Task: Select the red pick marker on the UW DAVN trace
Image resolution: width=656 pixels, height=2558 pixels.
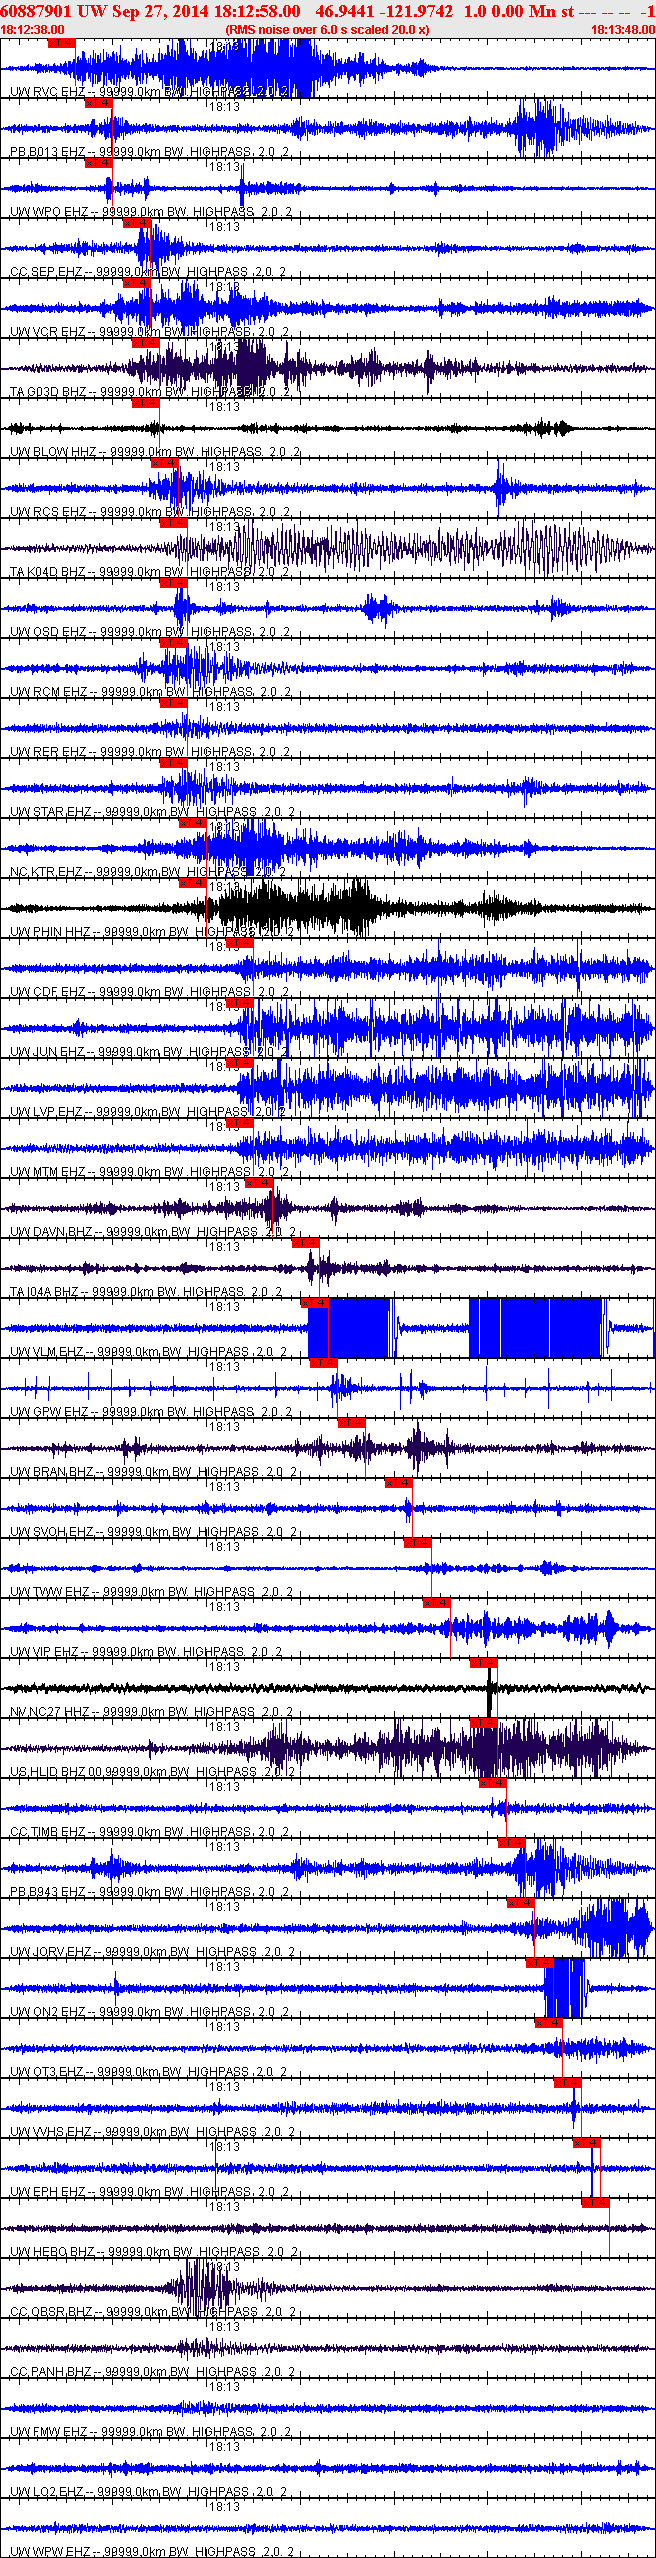Action: (259, 1183)
